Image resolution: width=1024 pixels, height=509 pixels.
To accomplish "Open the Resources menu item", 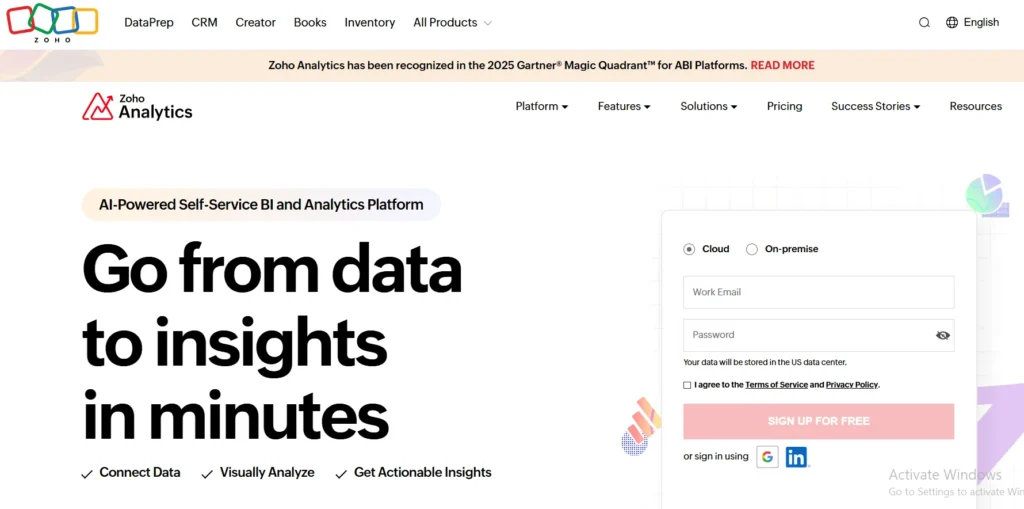I will (976, 106).
